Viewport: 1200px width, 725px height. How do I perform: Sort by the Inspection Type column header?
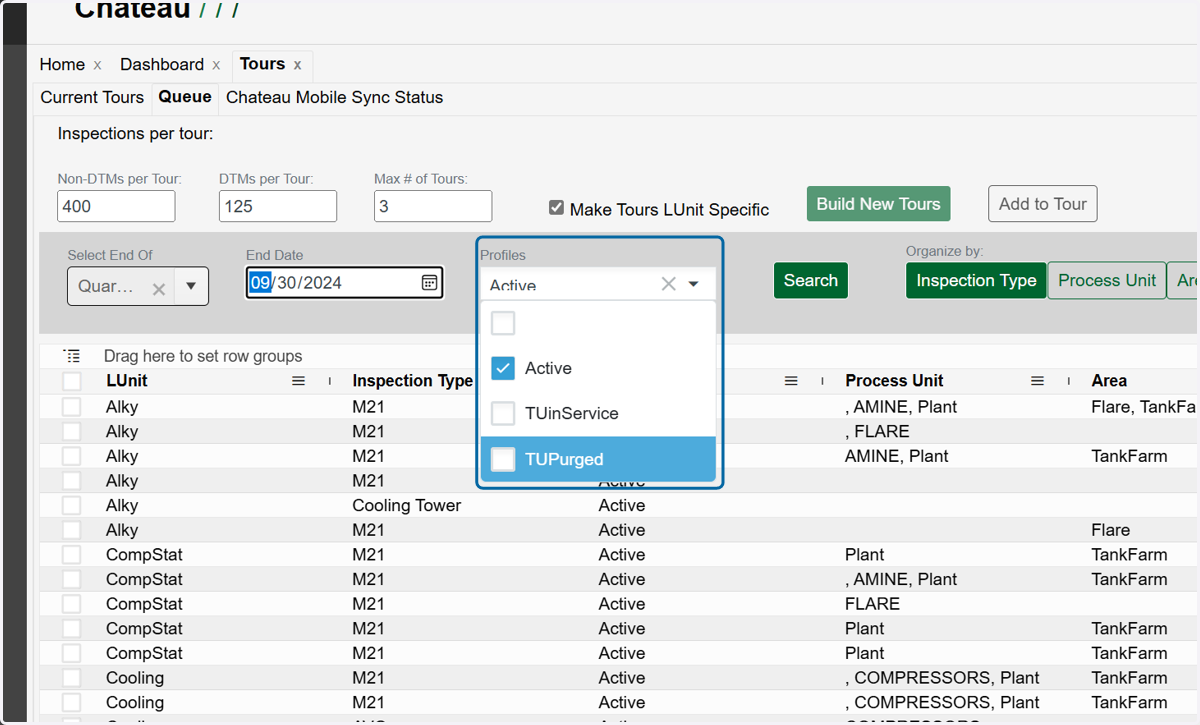[x=413, y=381]
